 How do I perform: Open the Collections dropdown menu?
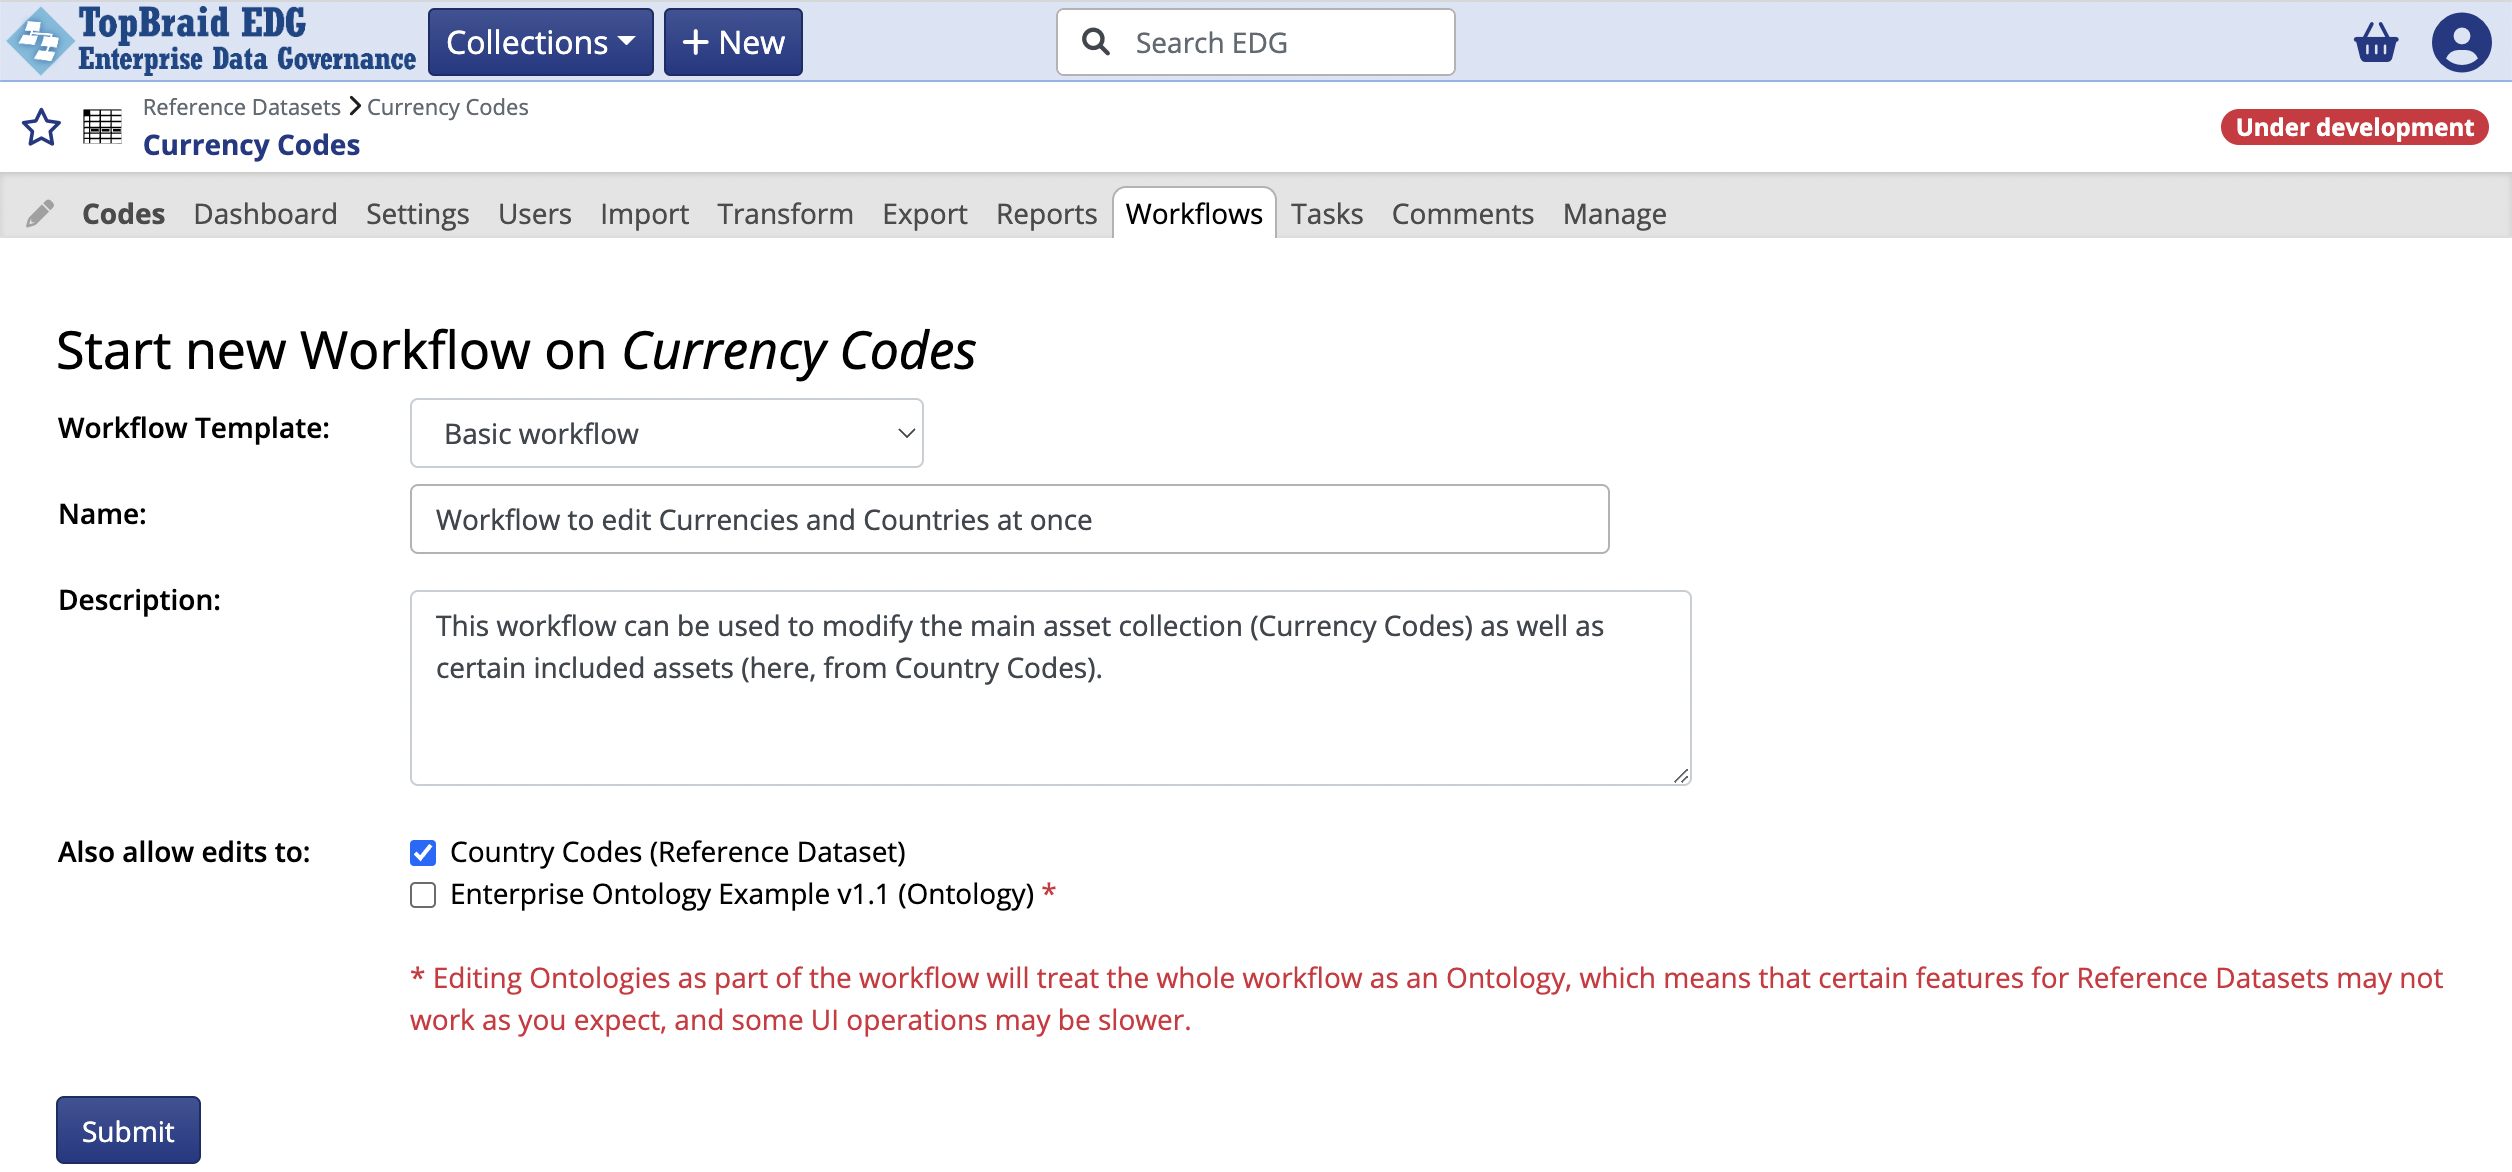(540, 42)
